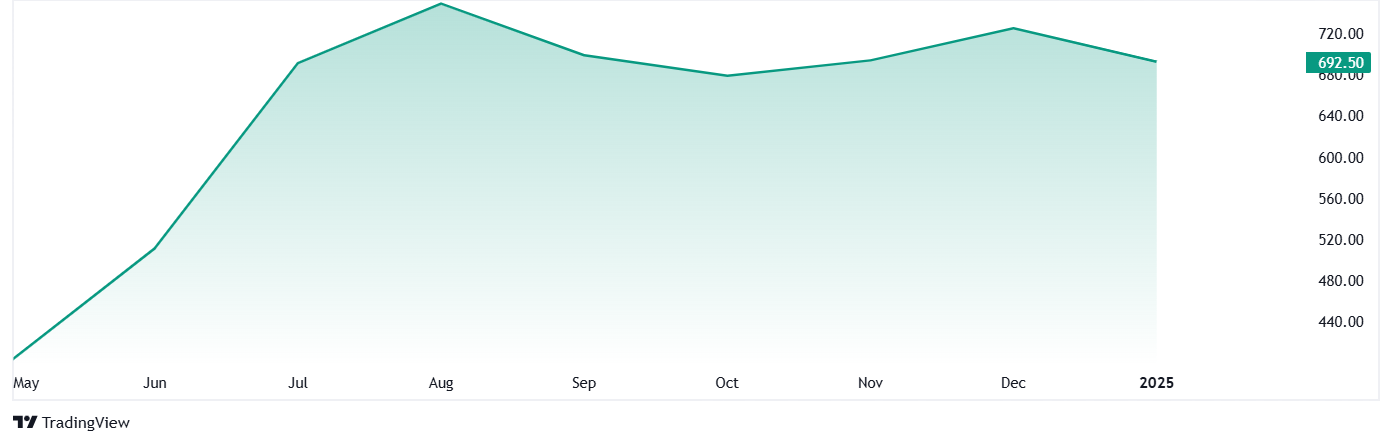Screen dimensions: 1392x444
Task: Select the 600.00 price axis value
Action: 1340,158
